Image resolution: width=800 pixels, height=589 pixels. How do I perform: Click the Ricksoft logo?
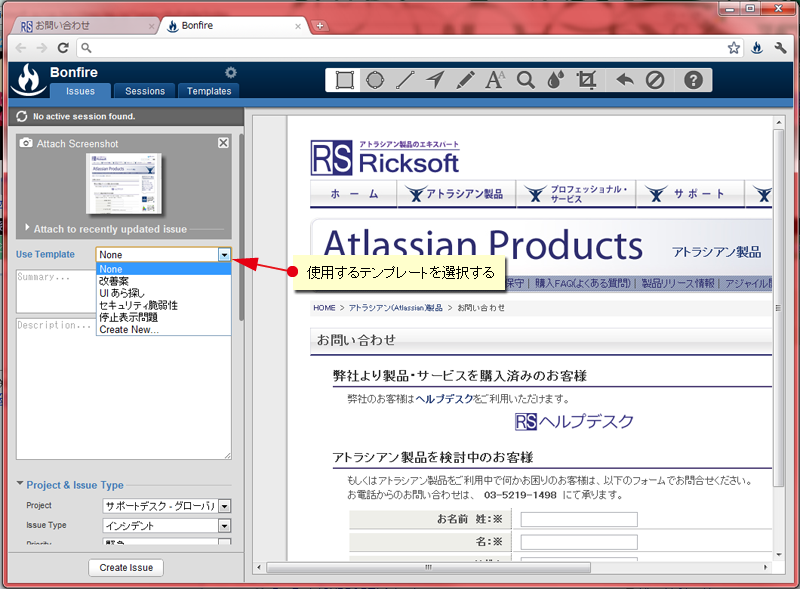tap(385, 158)
